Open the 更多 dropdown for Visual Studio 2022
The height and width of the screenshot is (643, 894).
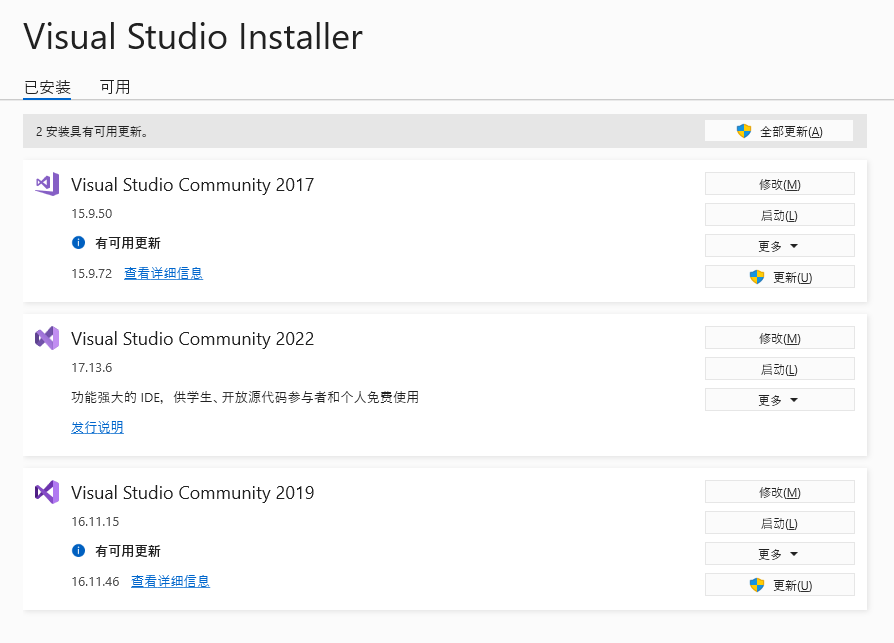pos(779,400)
